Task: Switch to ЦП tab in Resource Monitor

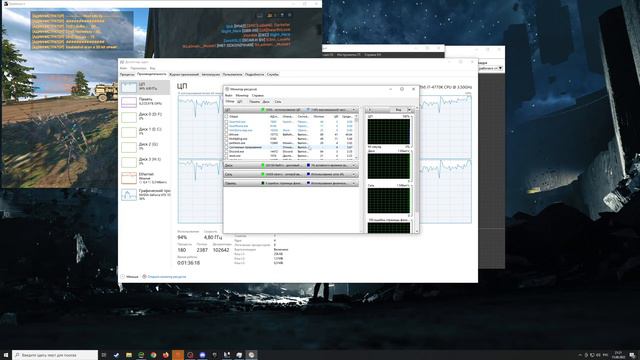Action: click(x=240, y=101)
